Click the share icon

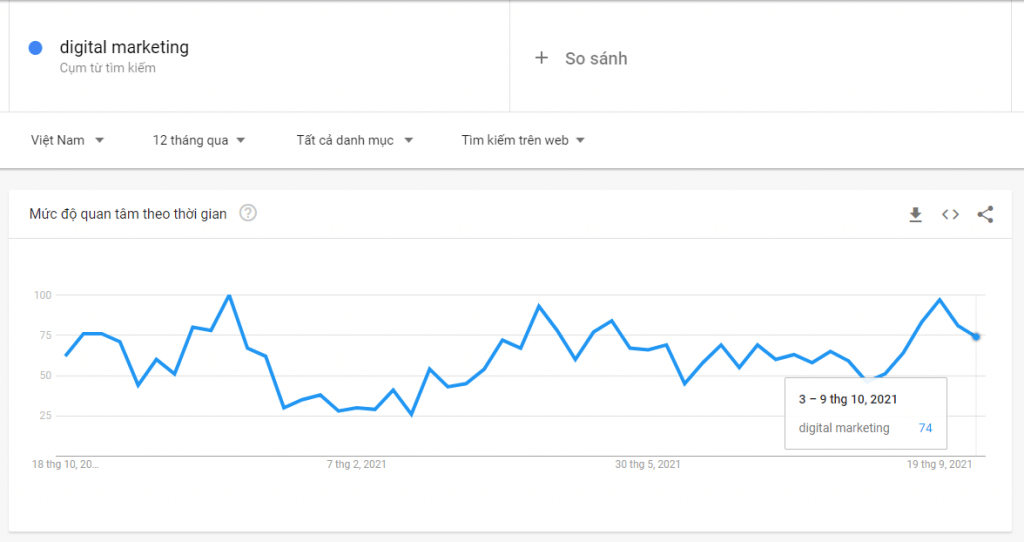[x=985, y=214]
